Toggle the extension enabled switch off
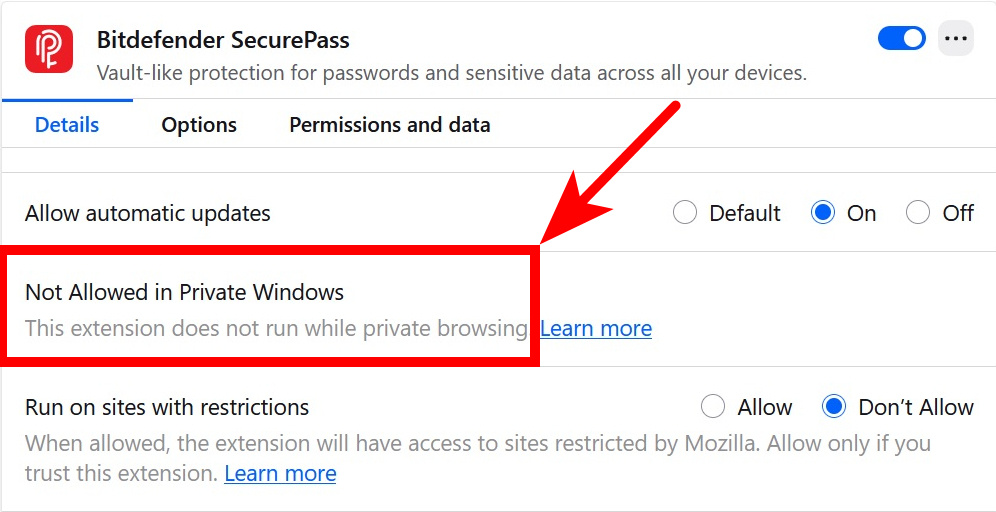The height and width of the screenshot is (512, 996). (902, 39)
